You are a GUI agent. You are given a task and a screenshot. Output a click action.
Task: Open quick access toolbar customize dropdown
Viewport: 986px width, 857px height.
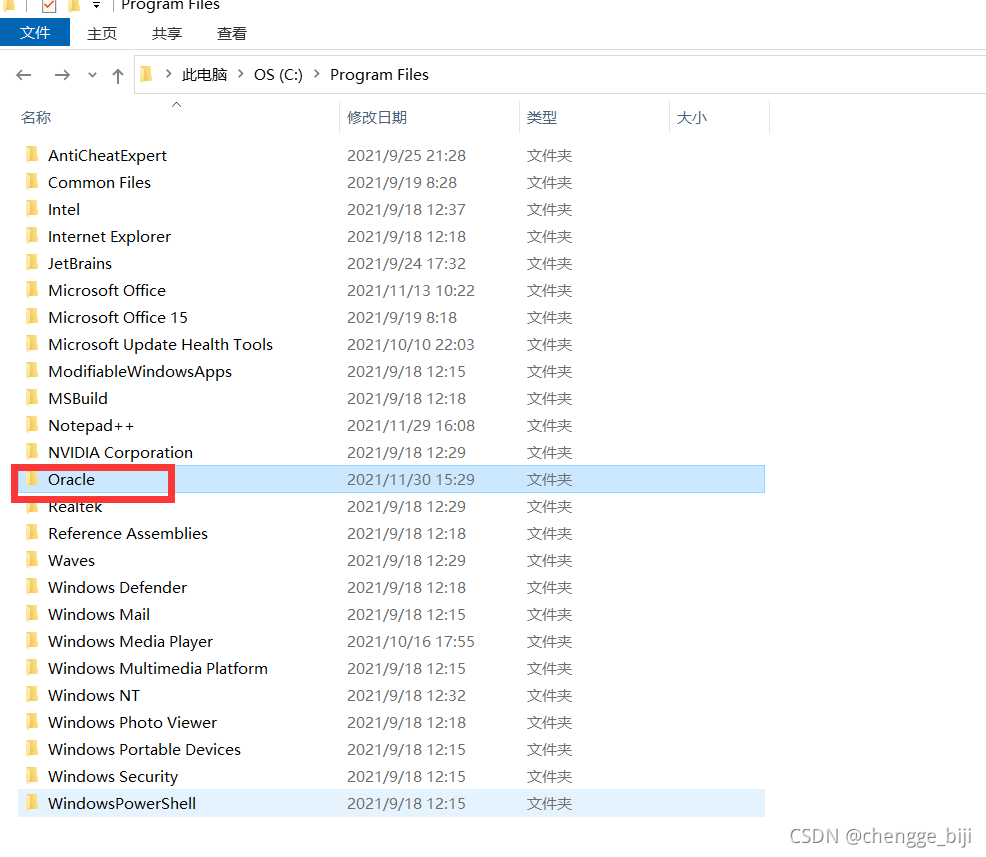(x=96, y=6)
